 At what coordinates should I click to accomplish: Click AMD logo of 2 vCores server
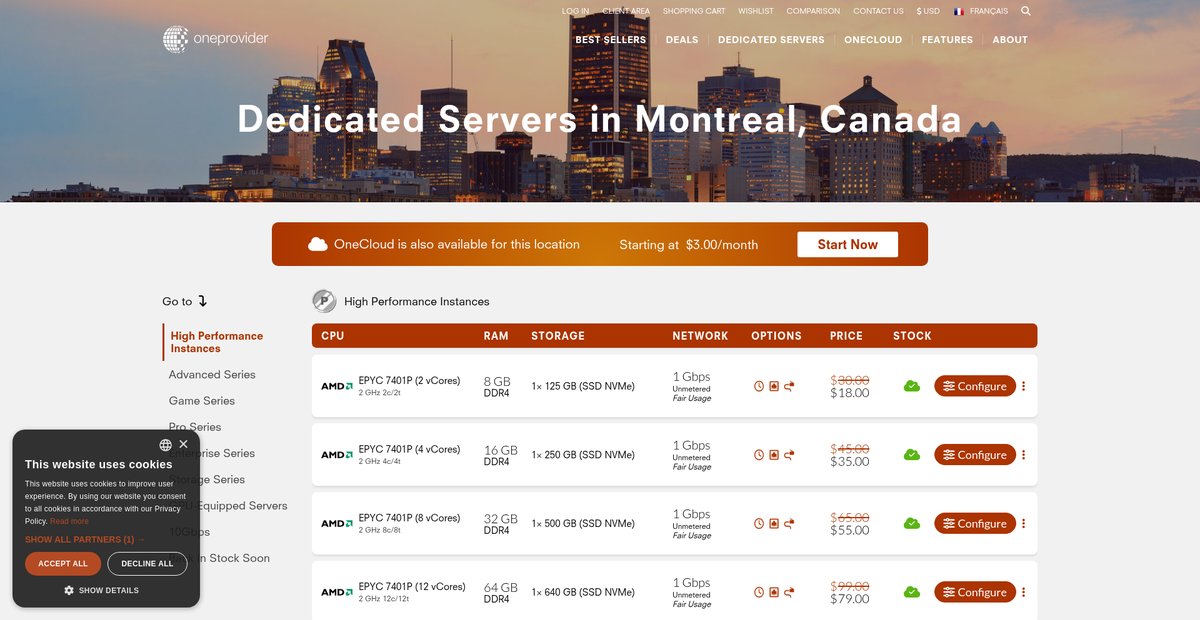[337, 386]
